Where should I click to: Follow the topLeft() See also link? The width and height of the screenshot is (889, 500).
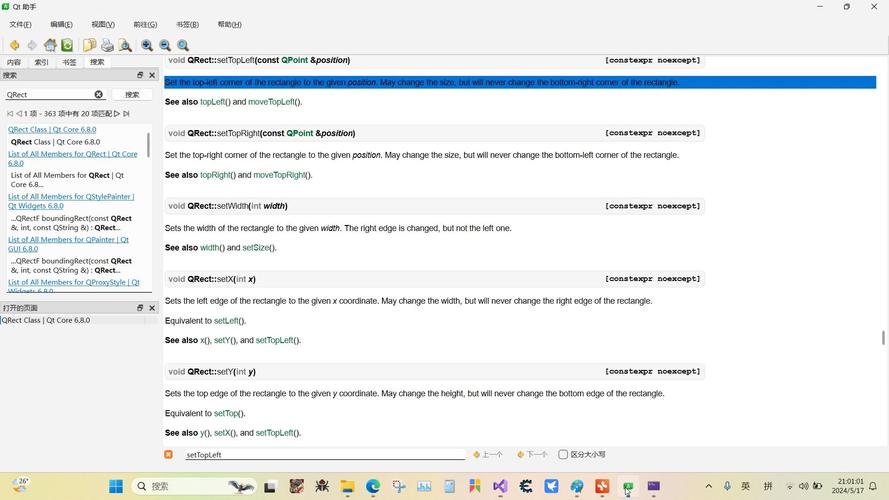click(x=215, y=102)
